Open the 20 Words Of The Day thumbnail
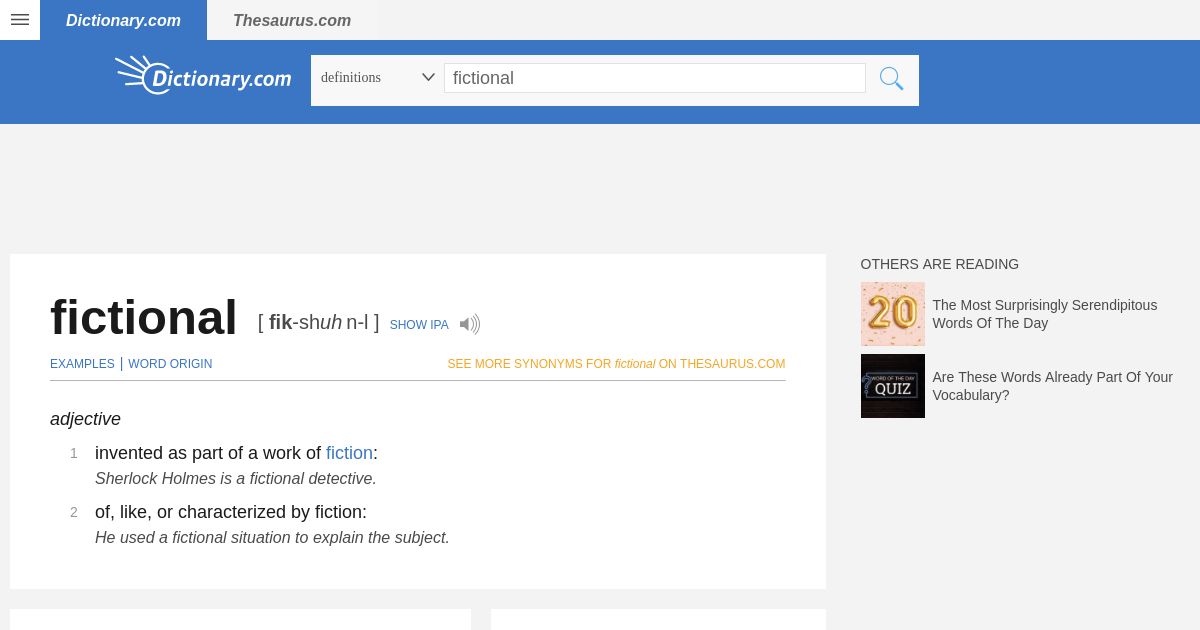1200x630 pixels. [x=892, y=314]
